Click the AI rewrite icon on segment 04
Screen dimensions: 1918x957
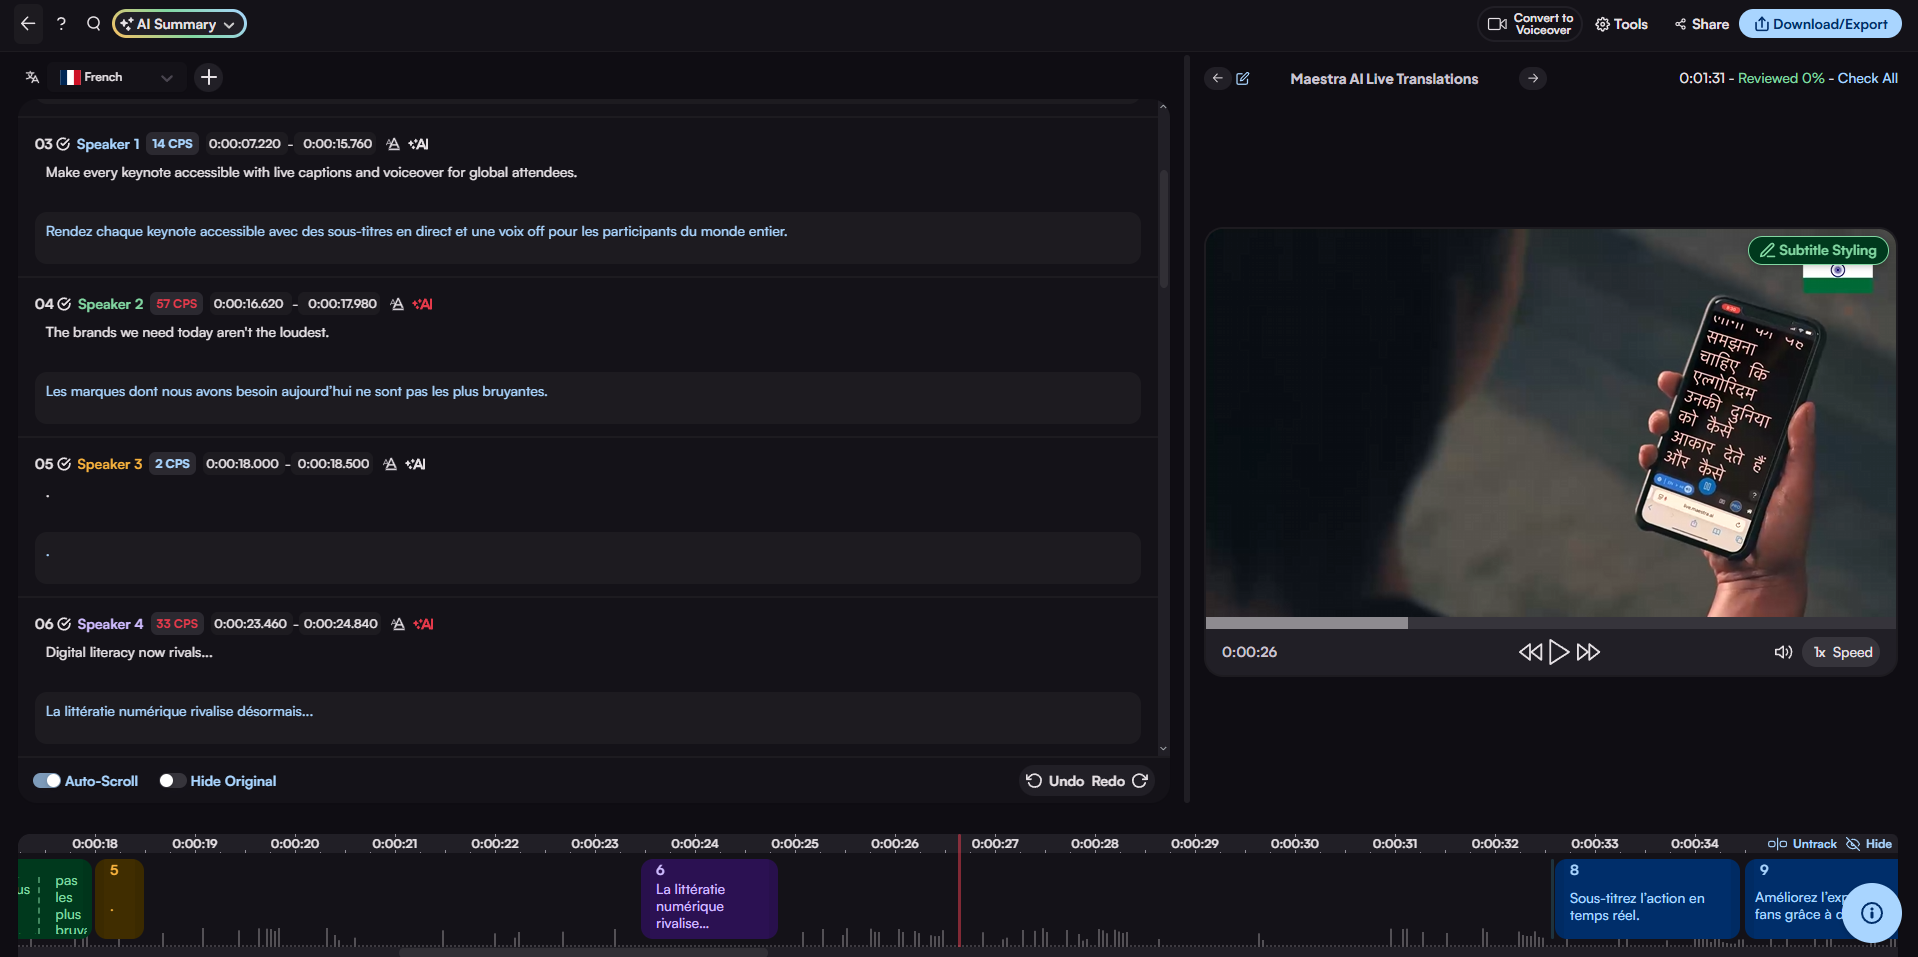(x=423, y=304)
